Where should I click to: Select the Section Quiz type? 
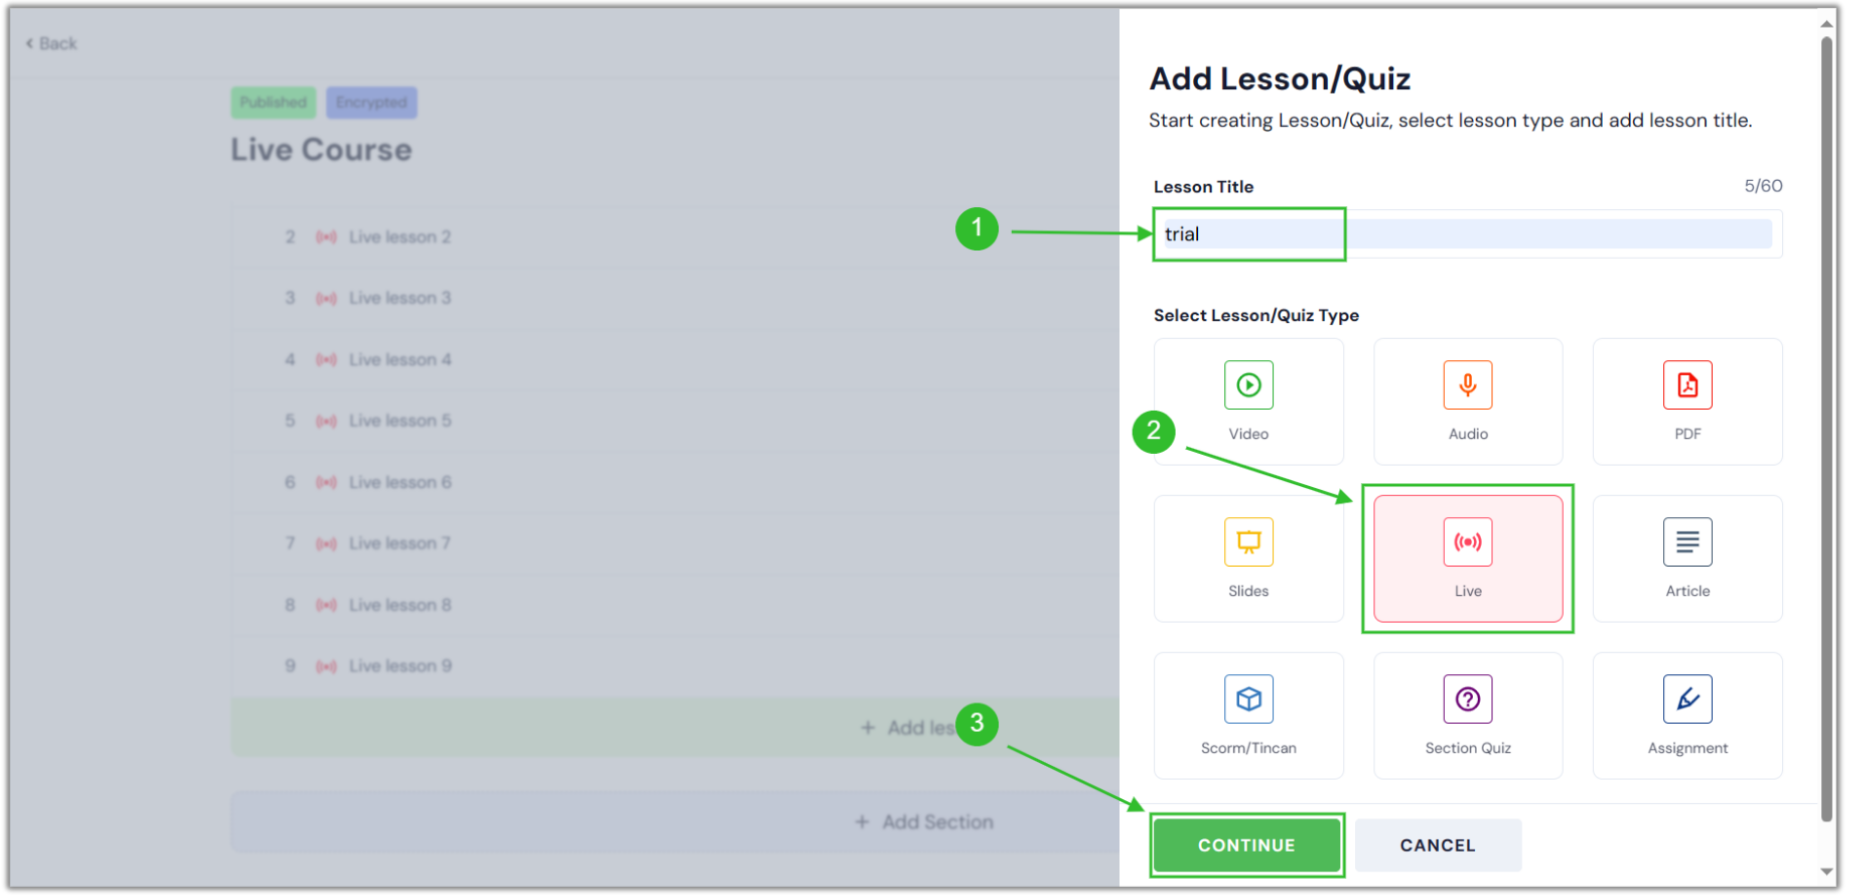1467,714
